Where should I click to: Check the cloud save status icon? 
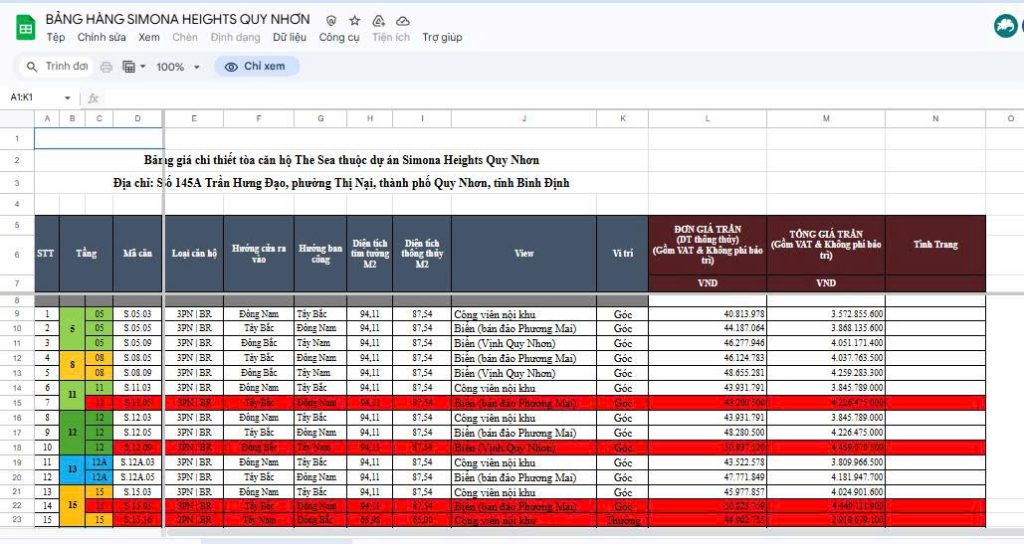[402, 20]
